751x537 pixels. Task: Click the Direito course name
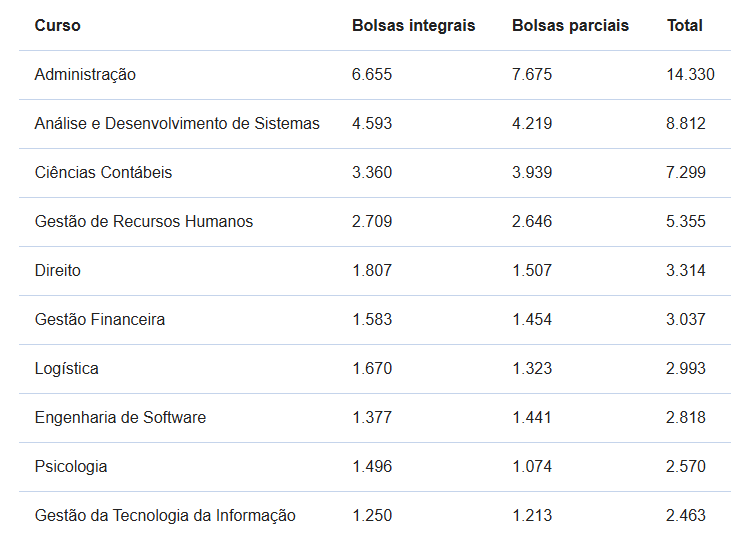[x=58, y=271]
